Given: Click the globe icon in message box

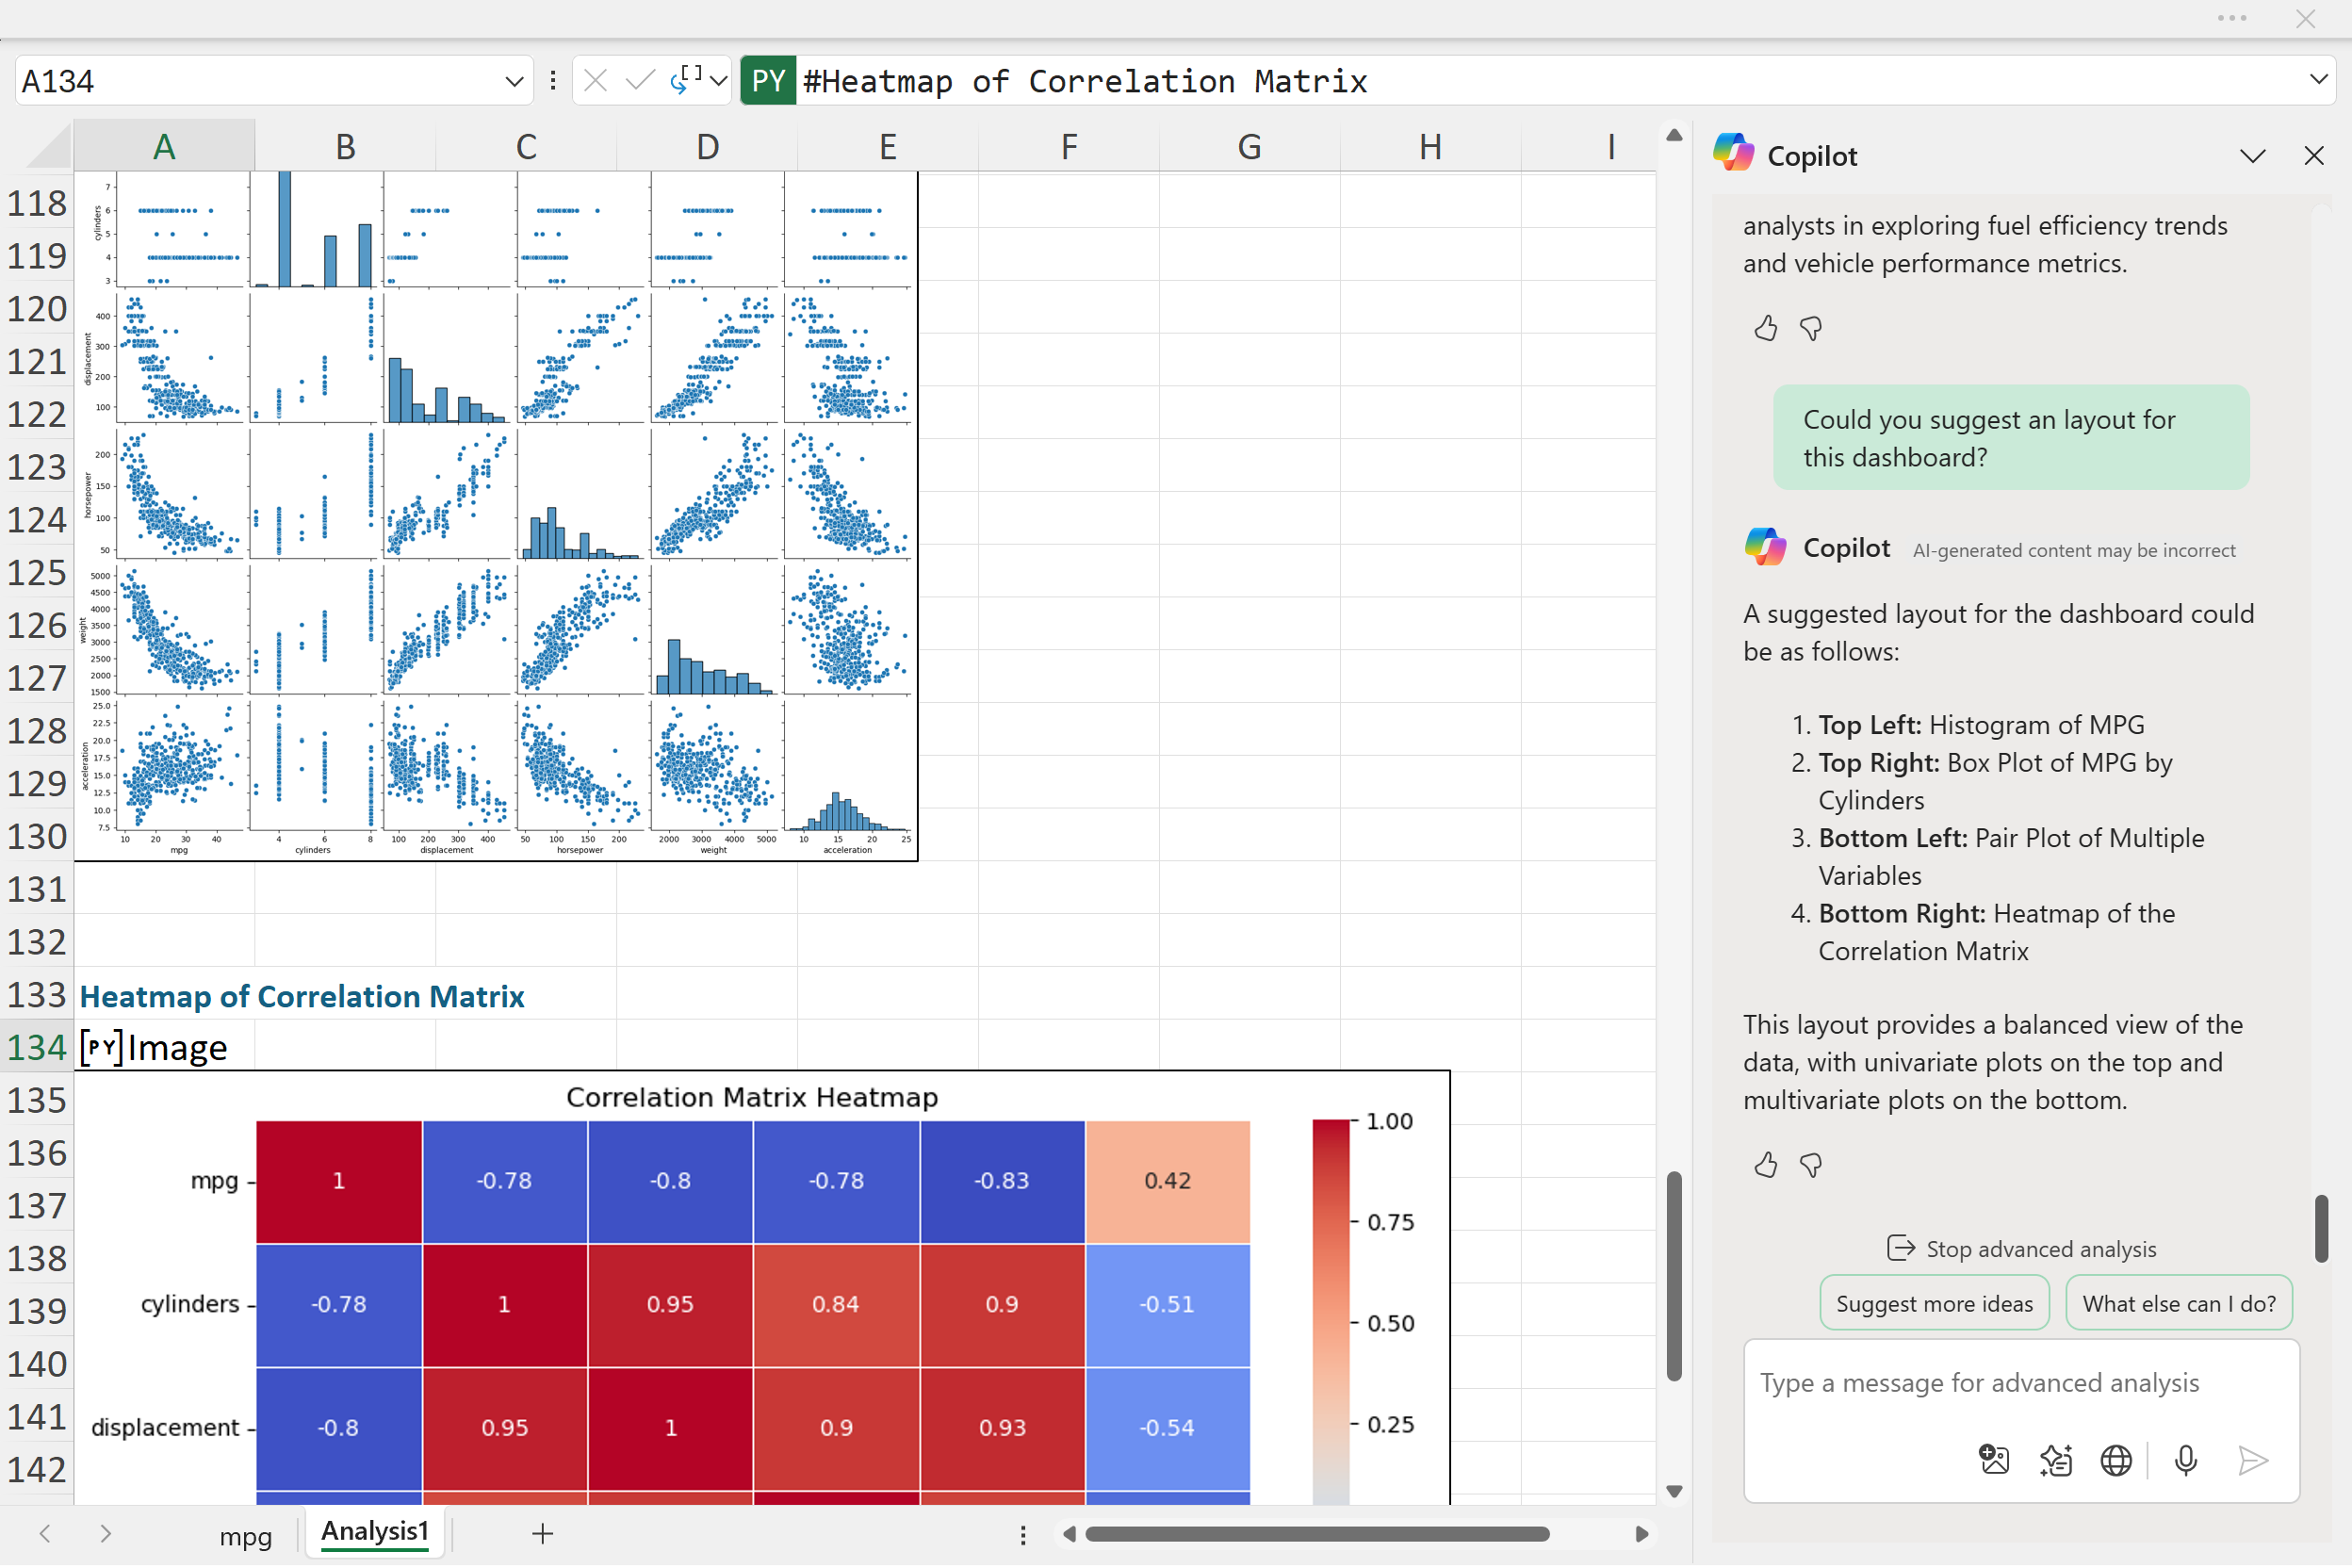Looking at the screenshot, I should click(x=2115, y=1461).
